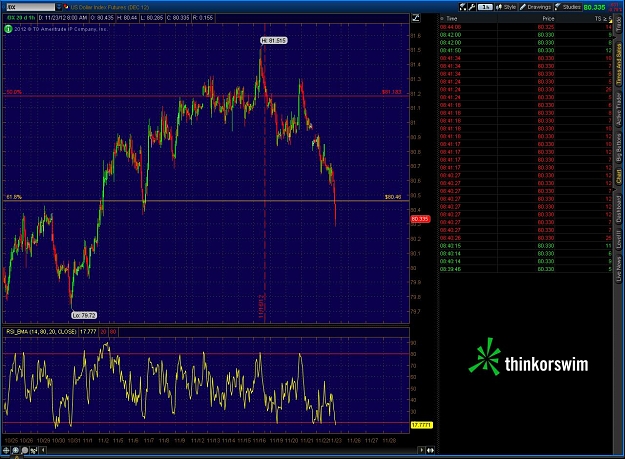Click the O: 80.435 open value
Viewport: 625px width, 459px height.
[102, 18]
